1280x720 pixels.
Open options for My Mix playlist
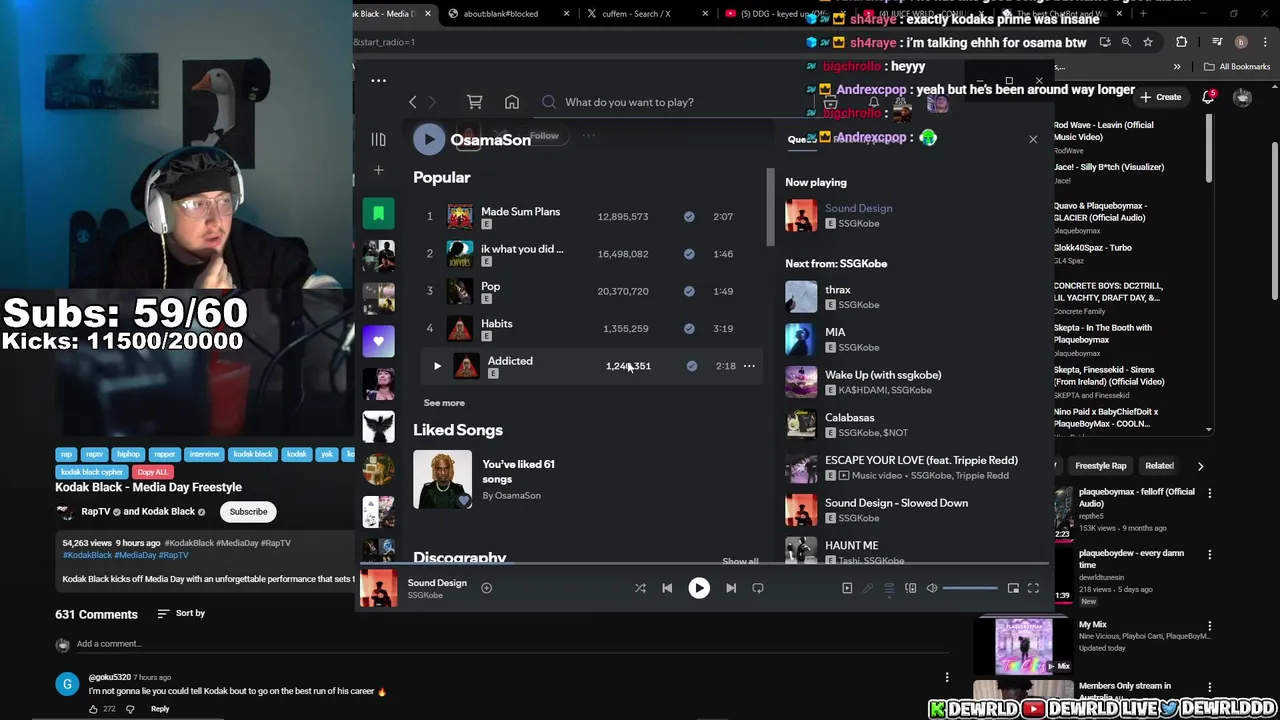click(1209, 626)
